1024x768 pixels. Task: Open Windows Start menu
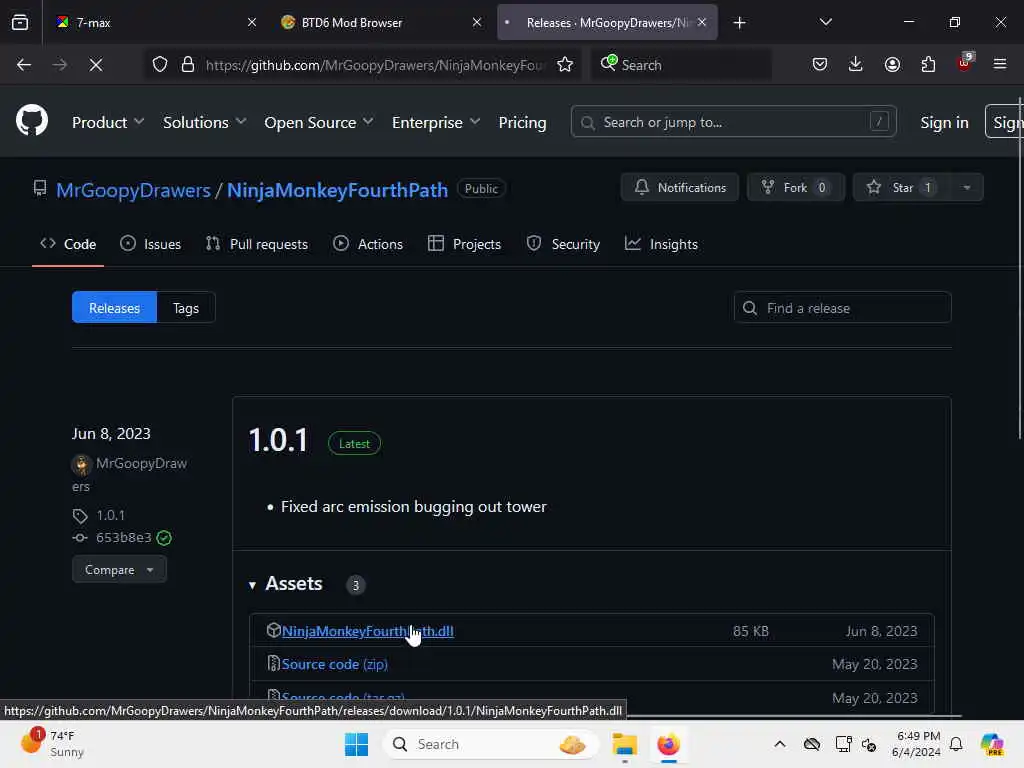coord(357,744)
